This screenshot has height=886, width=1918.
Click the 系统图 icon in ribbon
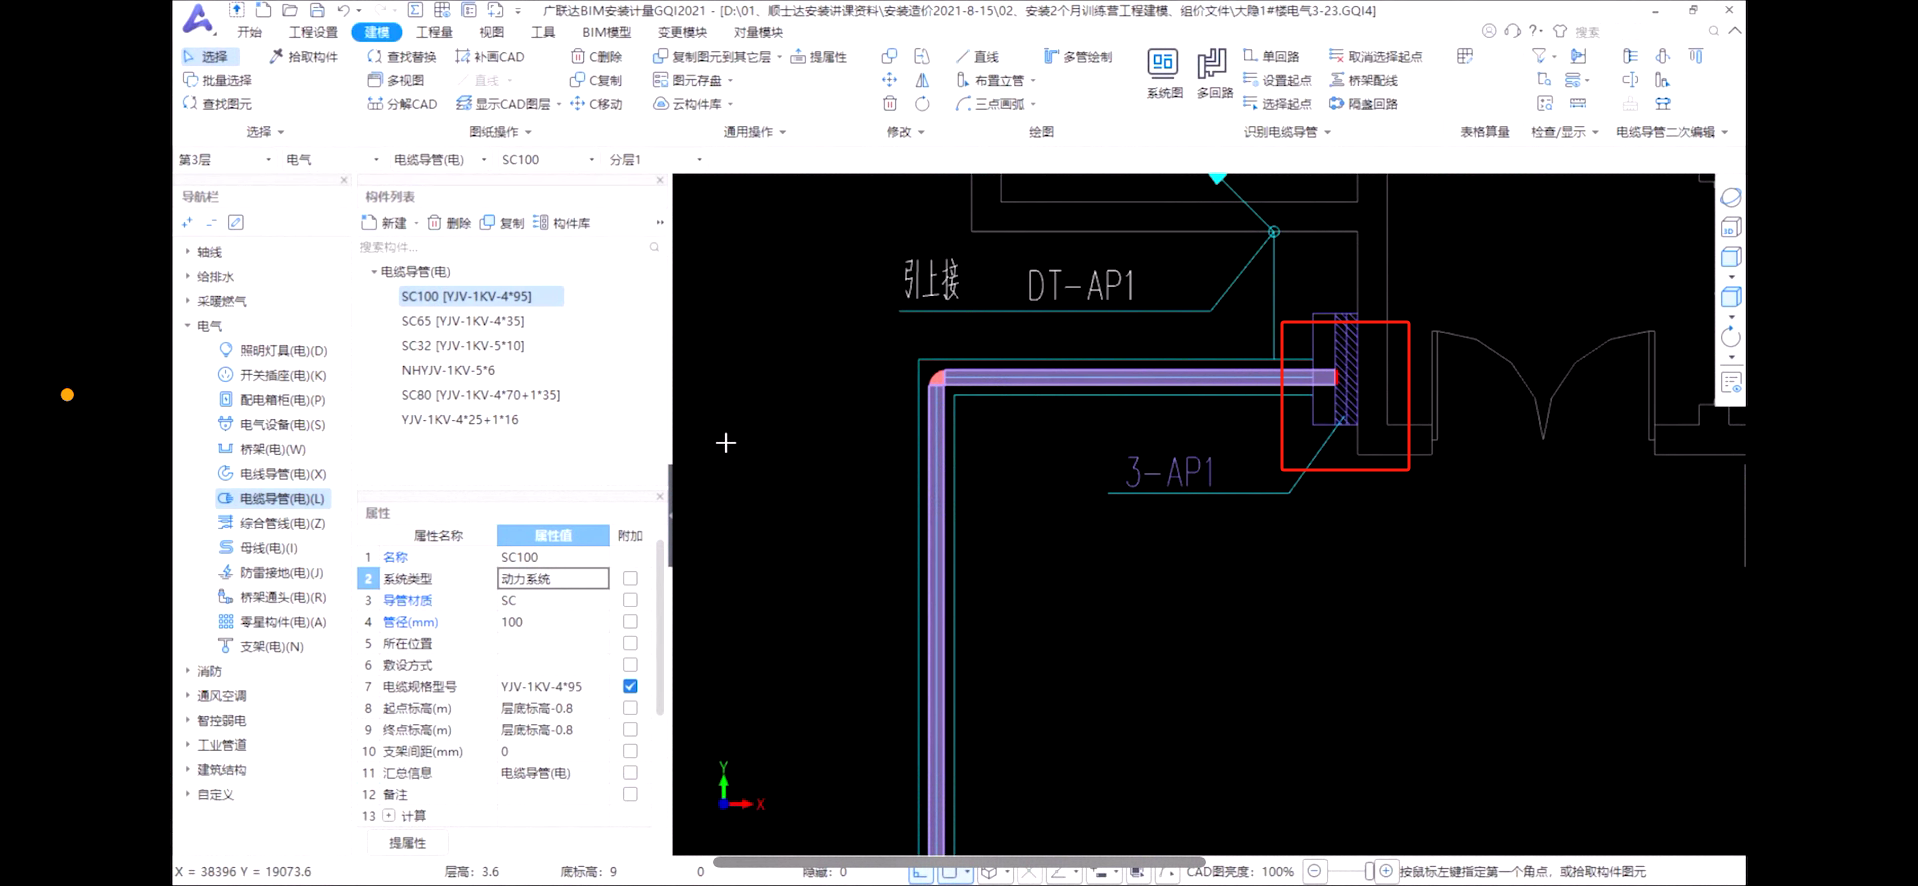tap(1163, 73)
